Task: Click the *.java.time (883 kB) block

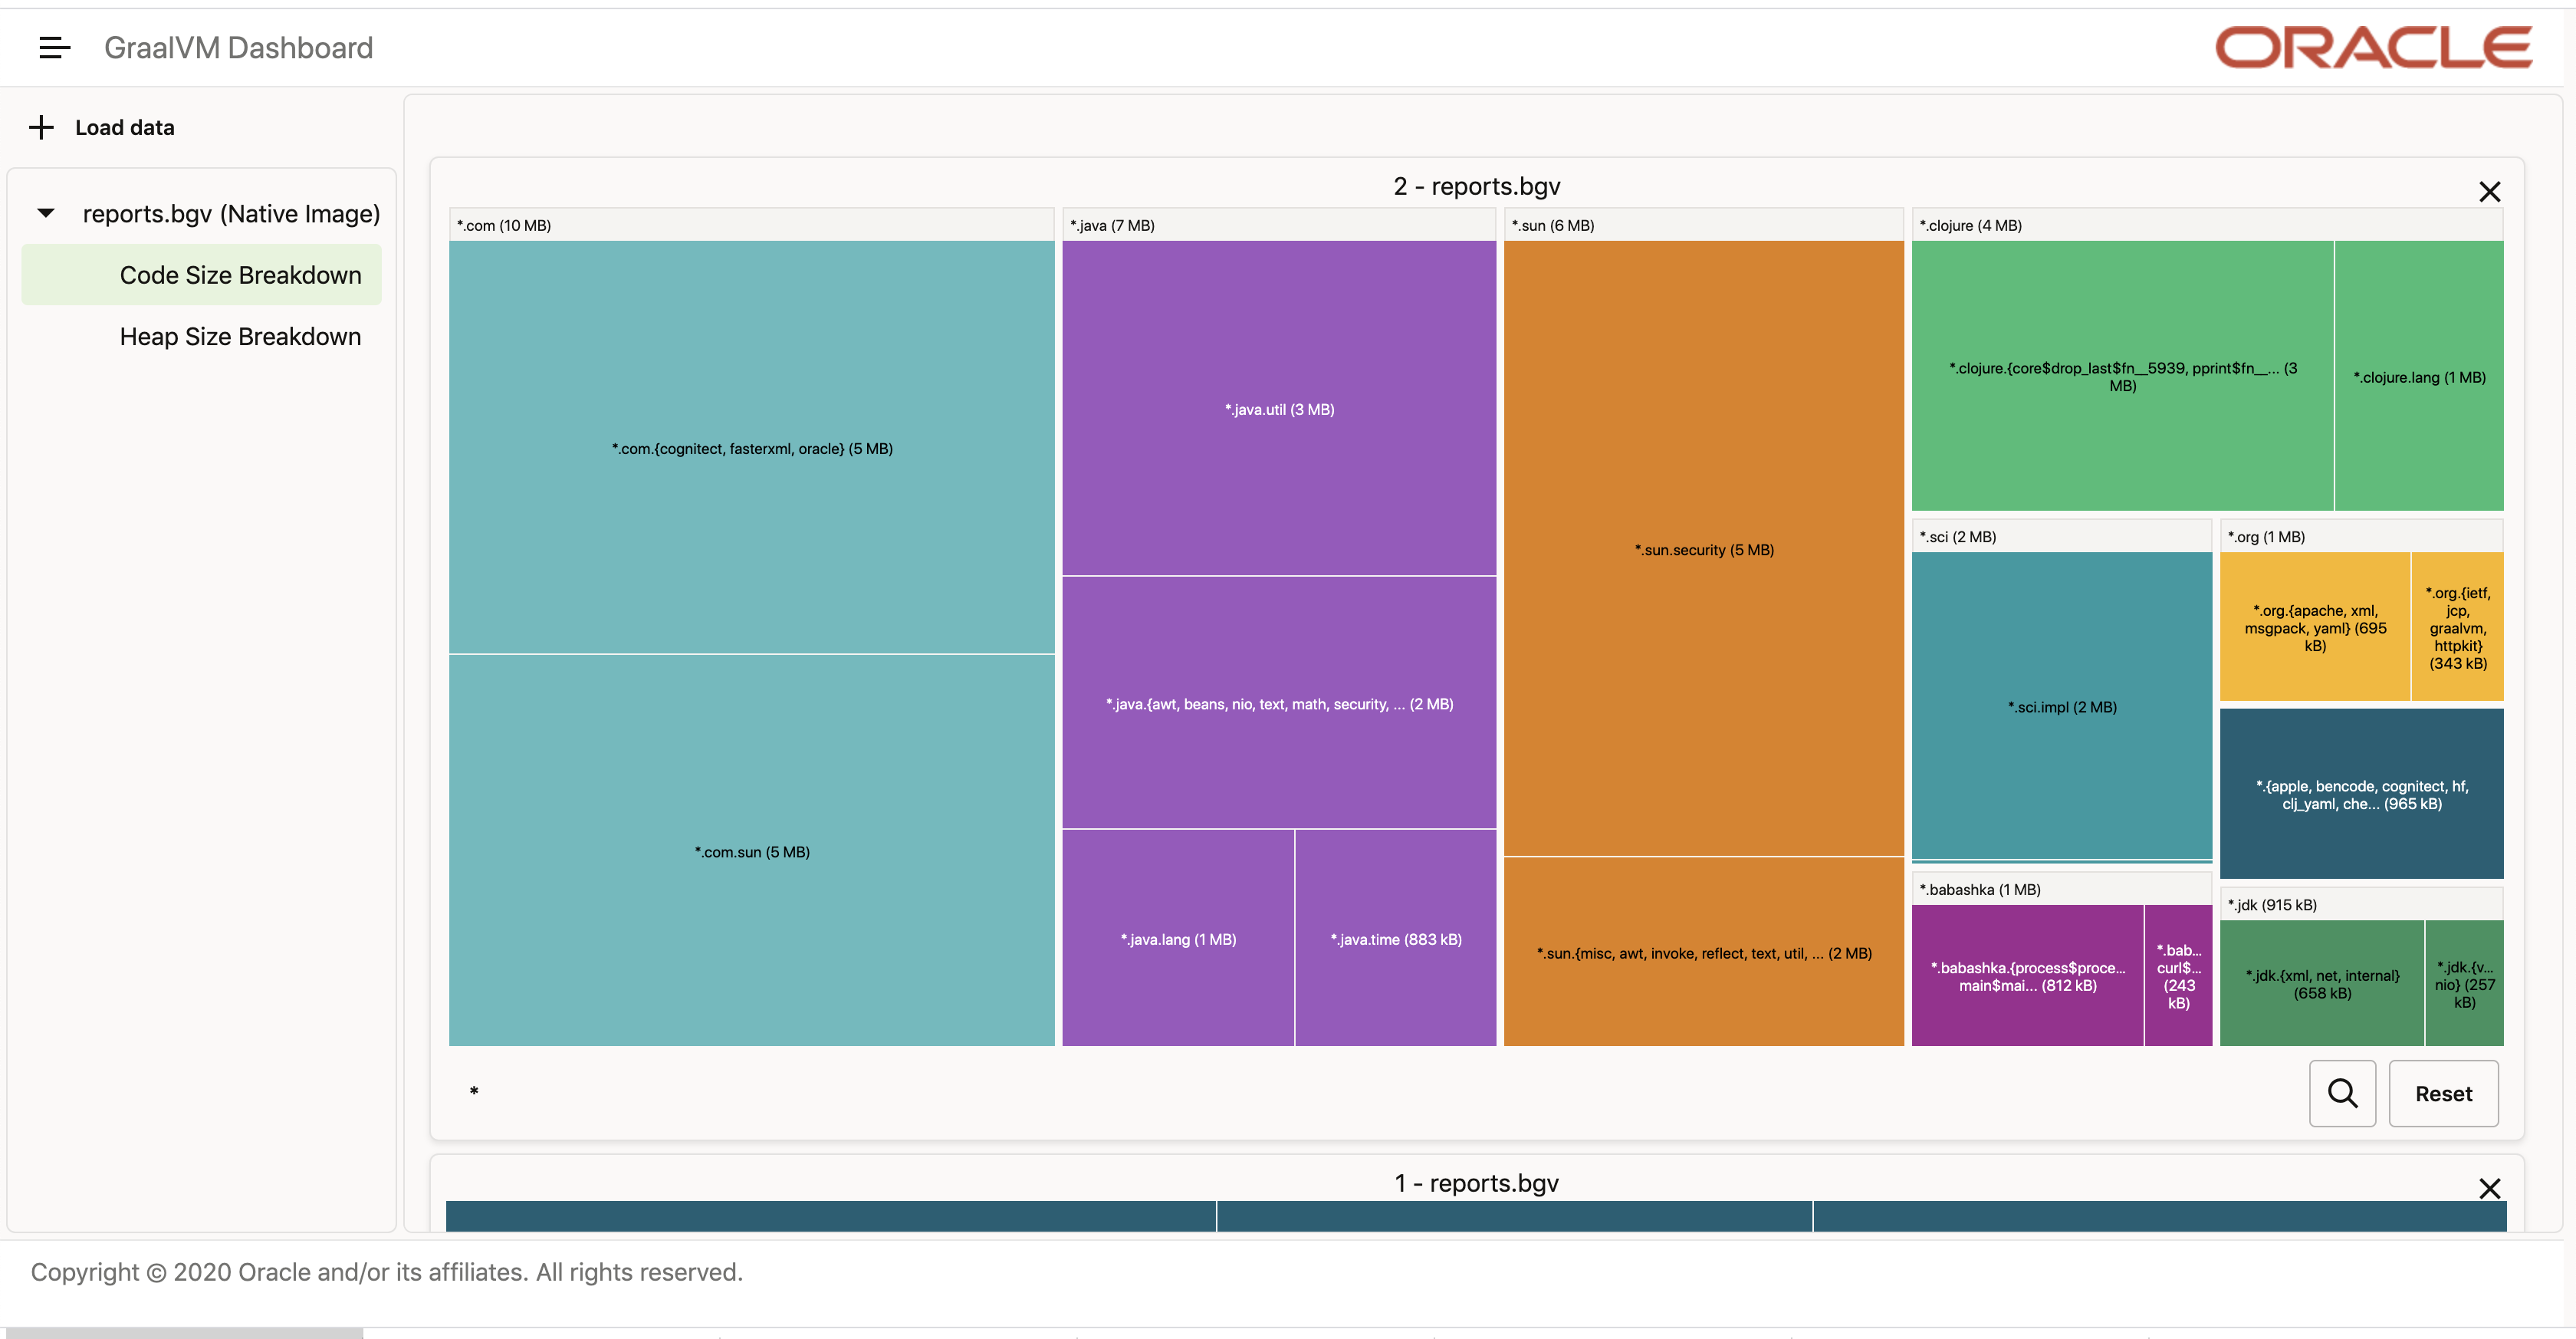Action: pos(1396,938)
